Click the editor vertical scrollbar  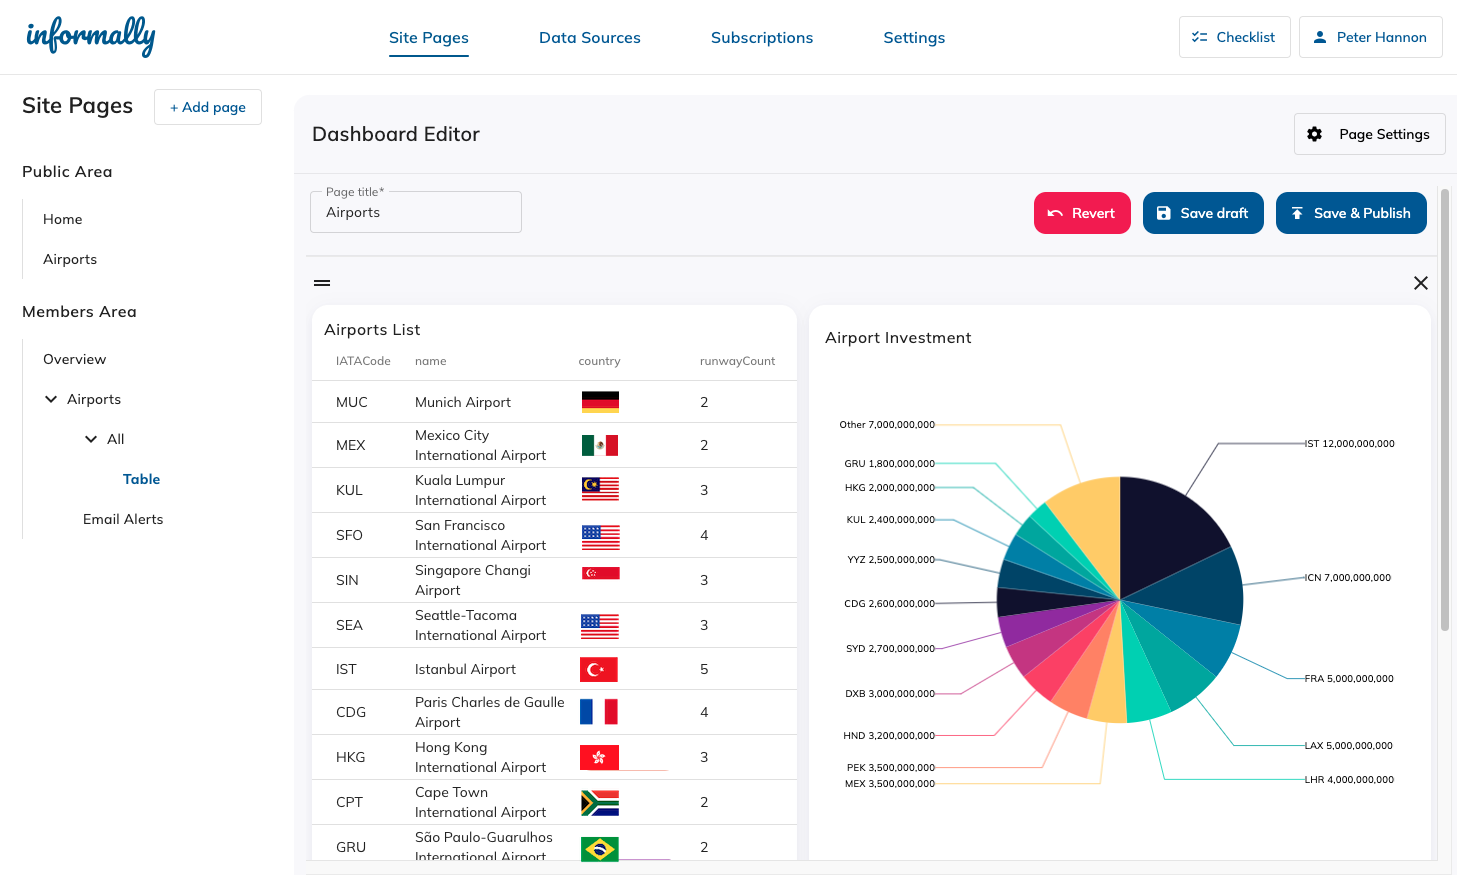pyautogui.click(x=1444, y=410)
